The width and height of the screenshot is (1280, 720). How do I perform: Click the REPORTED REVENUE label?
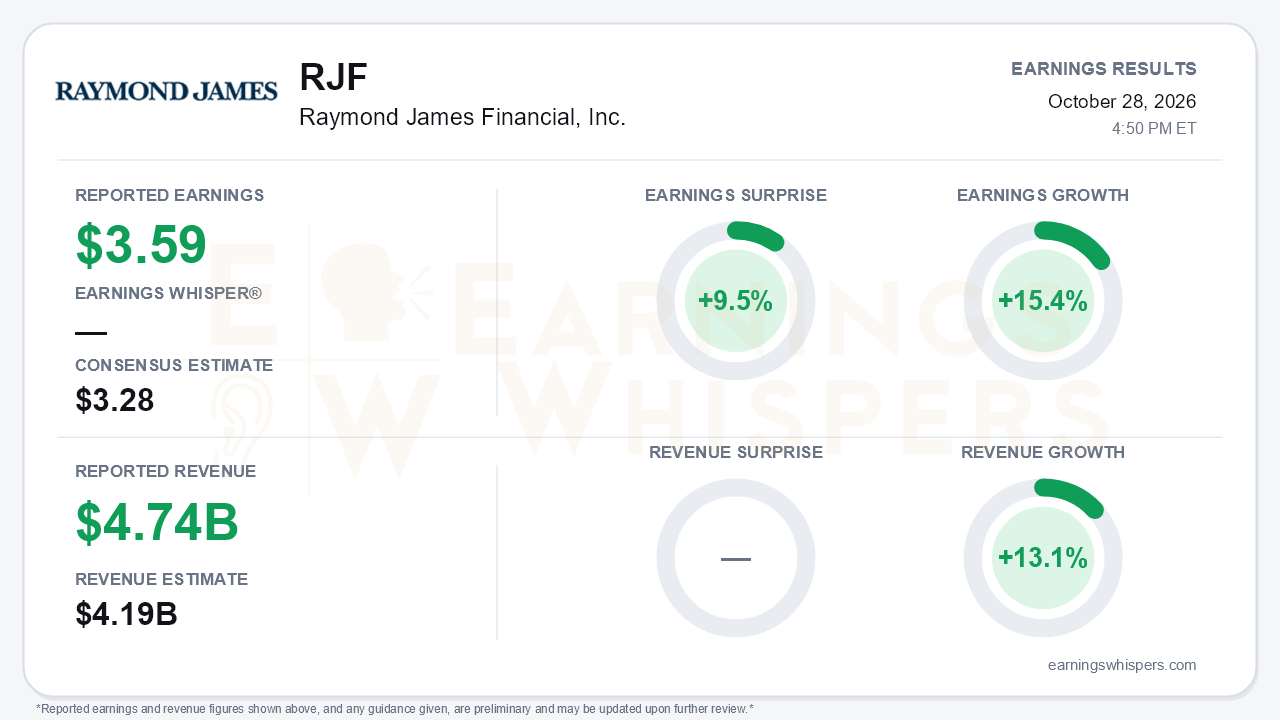coord(166,472)
